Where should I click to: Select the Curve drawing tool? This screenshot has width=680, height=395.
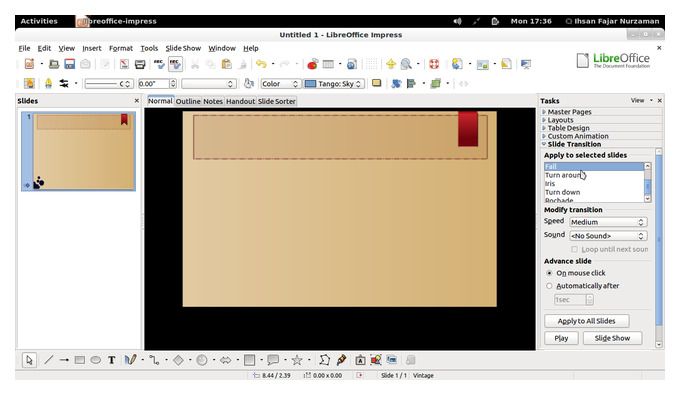(x=130, y=360)
